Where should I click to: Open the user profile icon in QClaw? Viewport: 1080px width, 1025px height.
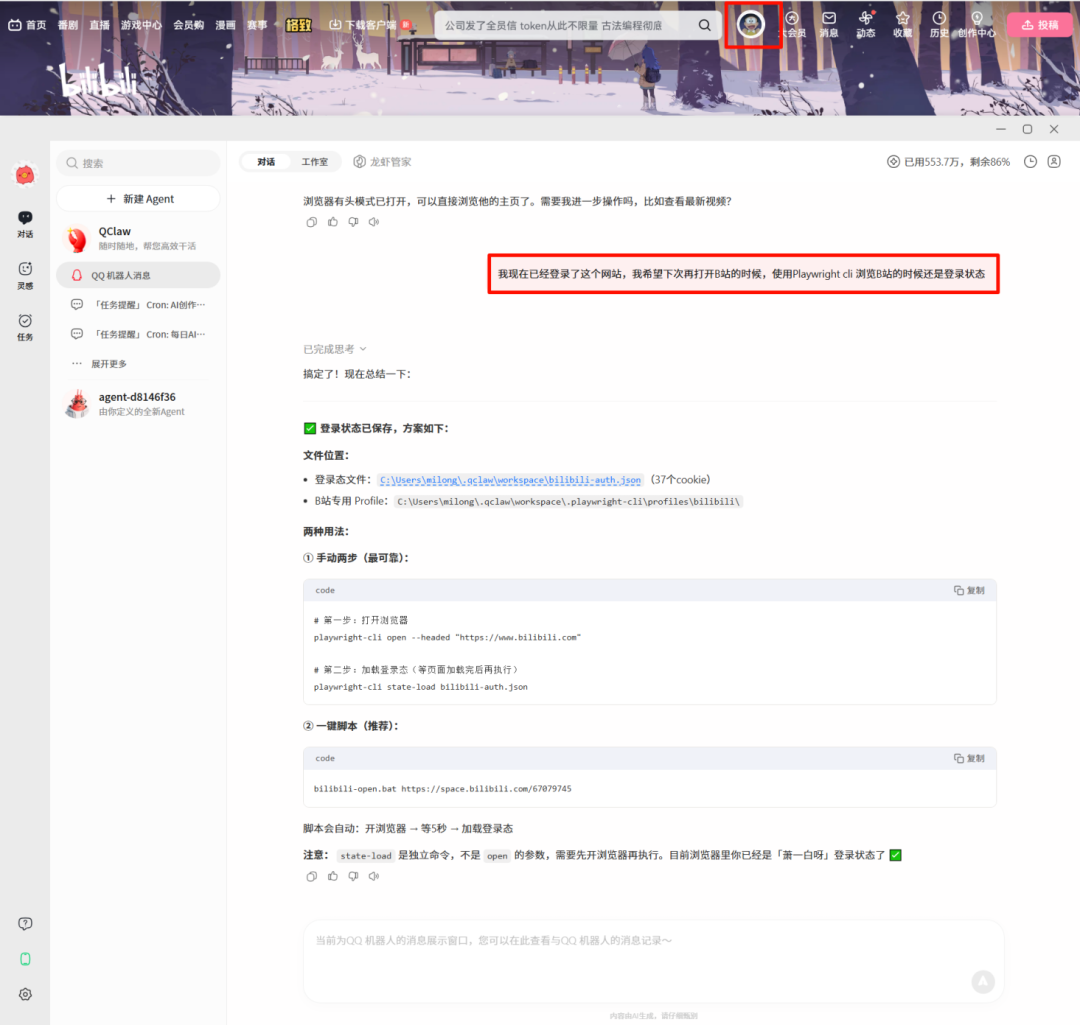[x=1054, y=162]
